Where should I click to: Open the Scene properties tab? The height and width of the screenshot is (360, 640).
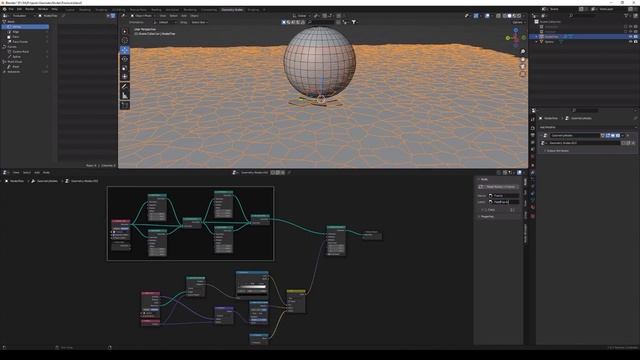[533, 150]
